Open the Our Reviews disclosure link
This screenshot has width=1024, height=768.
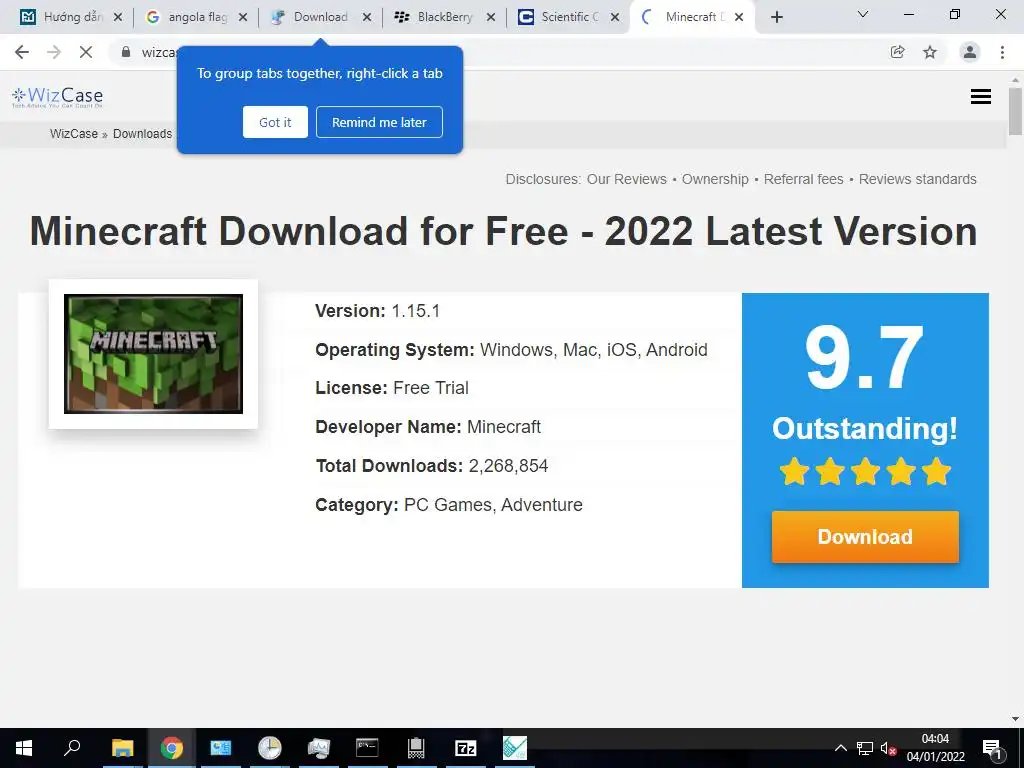[x=627, y=179]
